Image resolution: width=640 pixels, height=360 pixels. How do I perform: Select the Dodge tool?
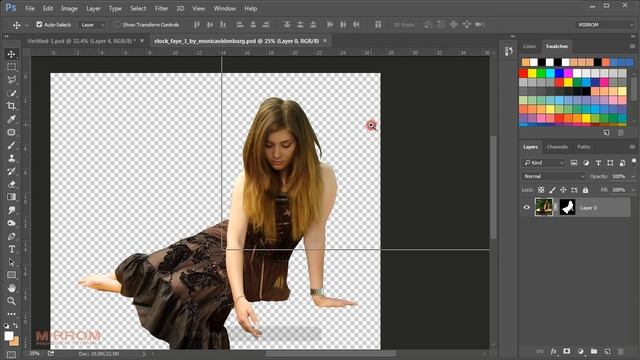click(x=11, y=223)
